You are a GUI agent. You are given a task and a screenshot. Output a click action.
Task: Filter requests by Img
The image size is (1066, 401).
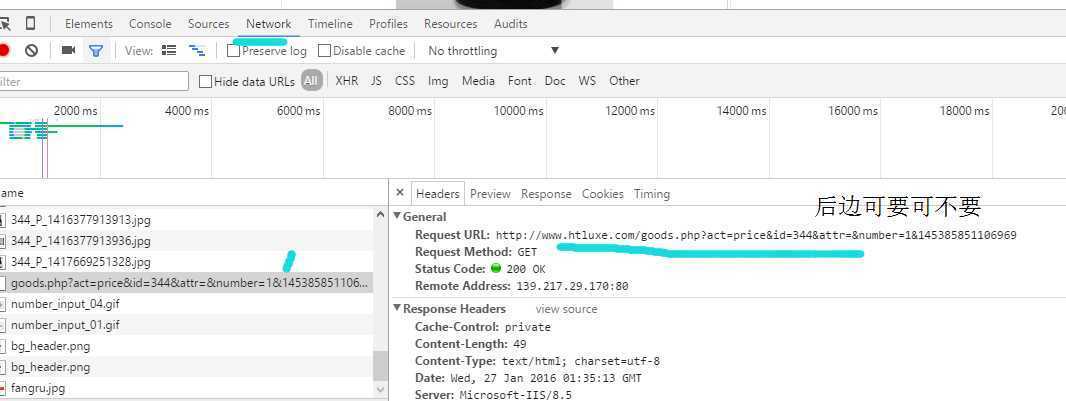tap(438, 81)
